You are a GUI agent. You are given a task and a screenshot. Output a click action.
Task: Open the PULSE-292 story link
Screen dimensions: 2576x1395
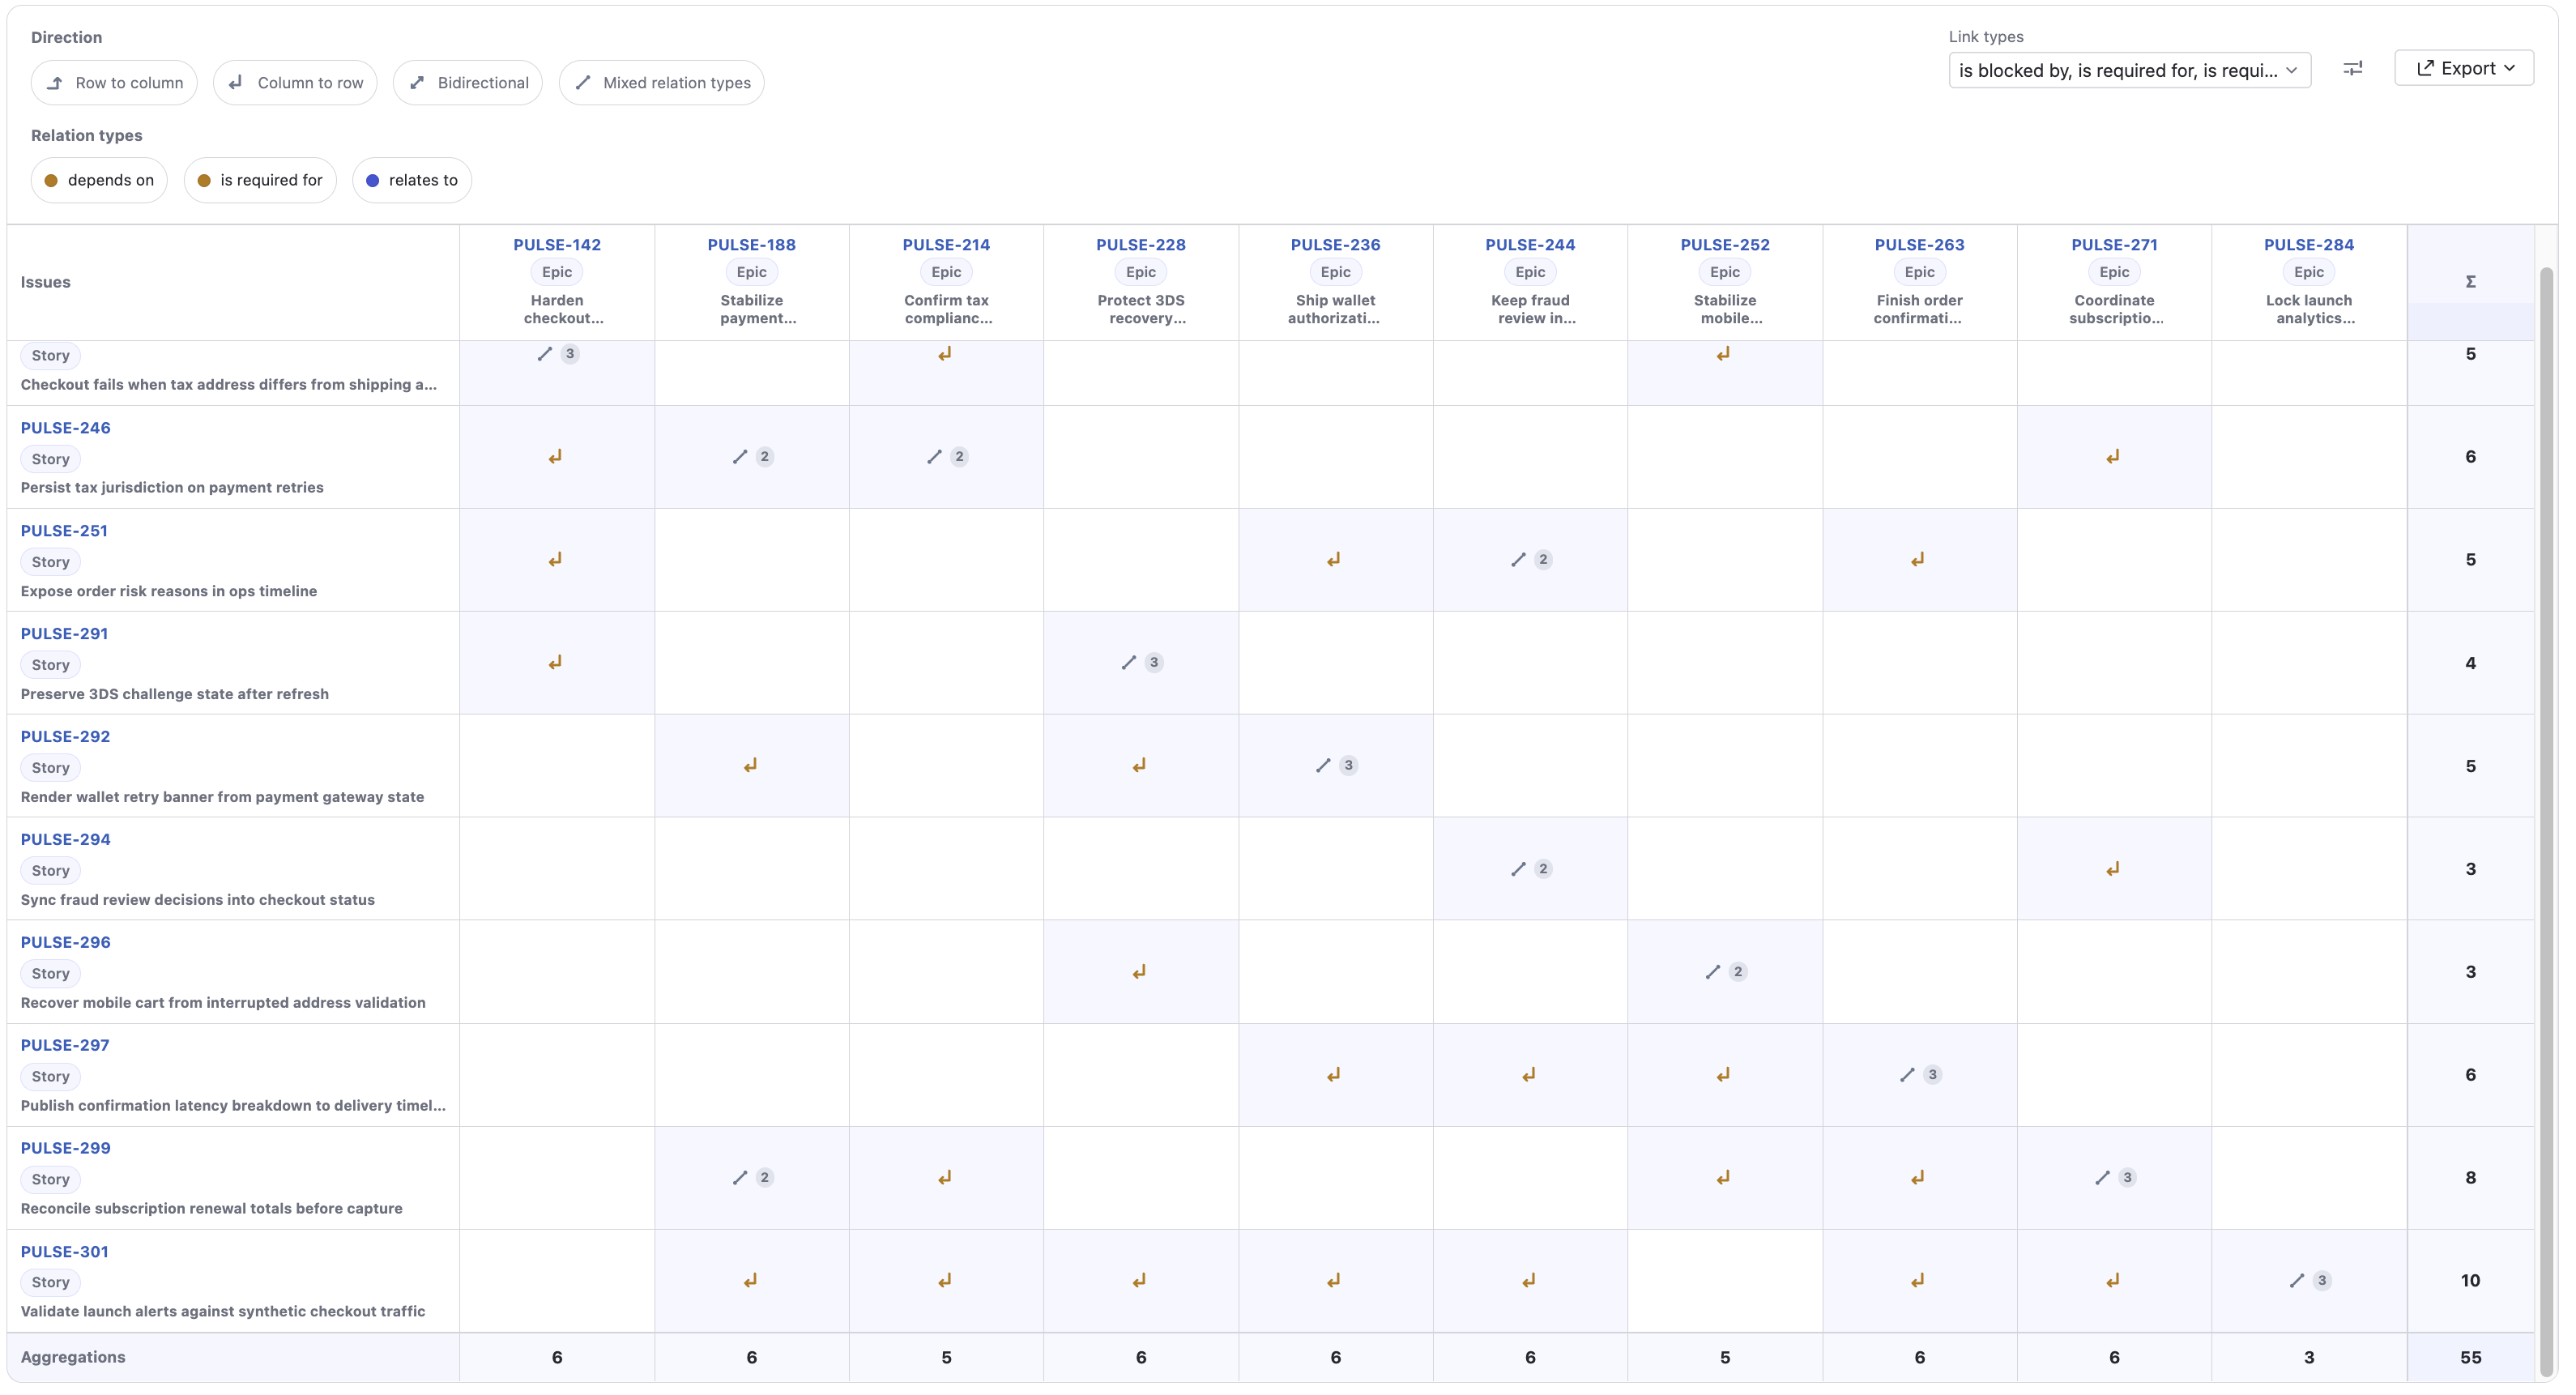tap(65, 736)
